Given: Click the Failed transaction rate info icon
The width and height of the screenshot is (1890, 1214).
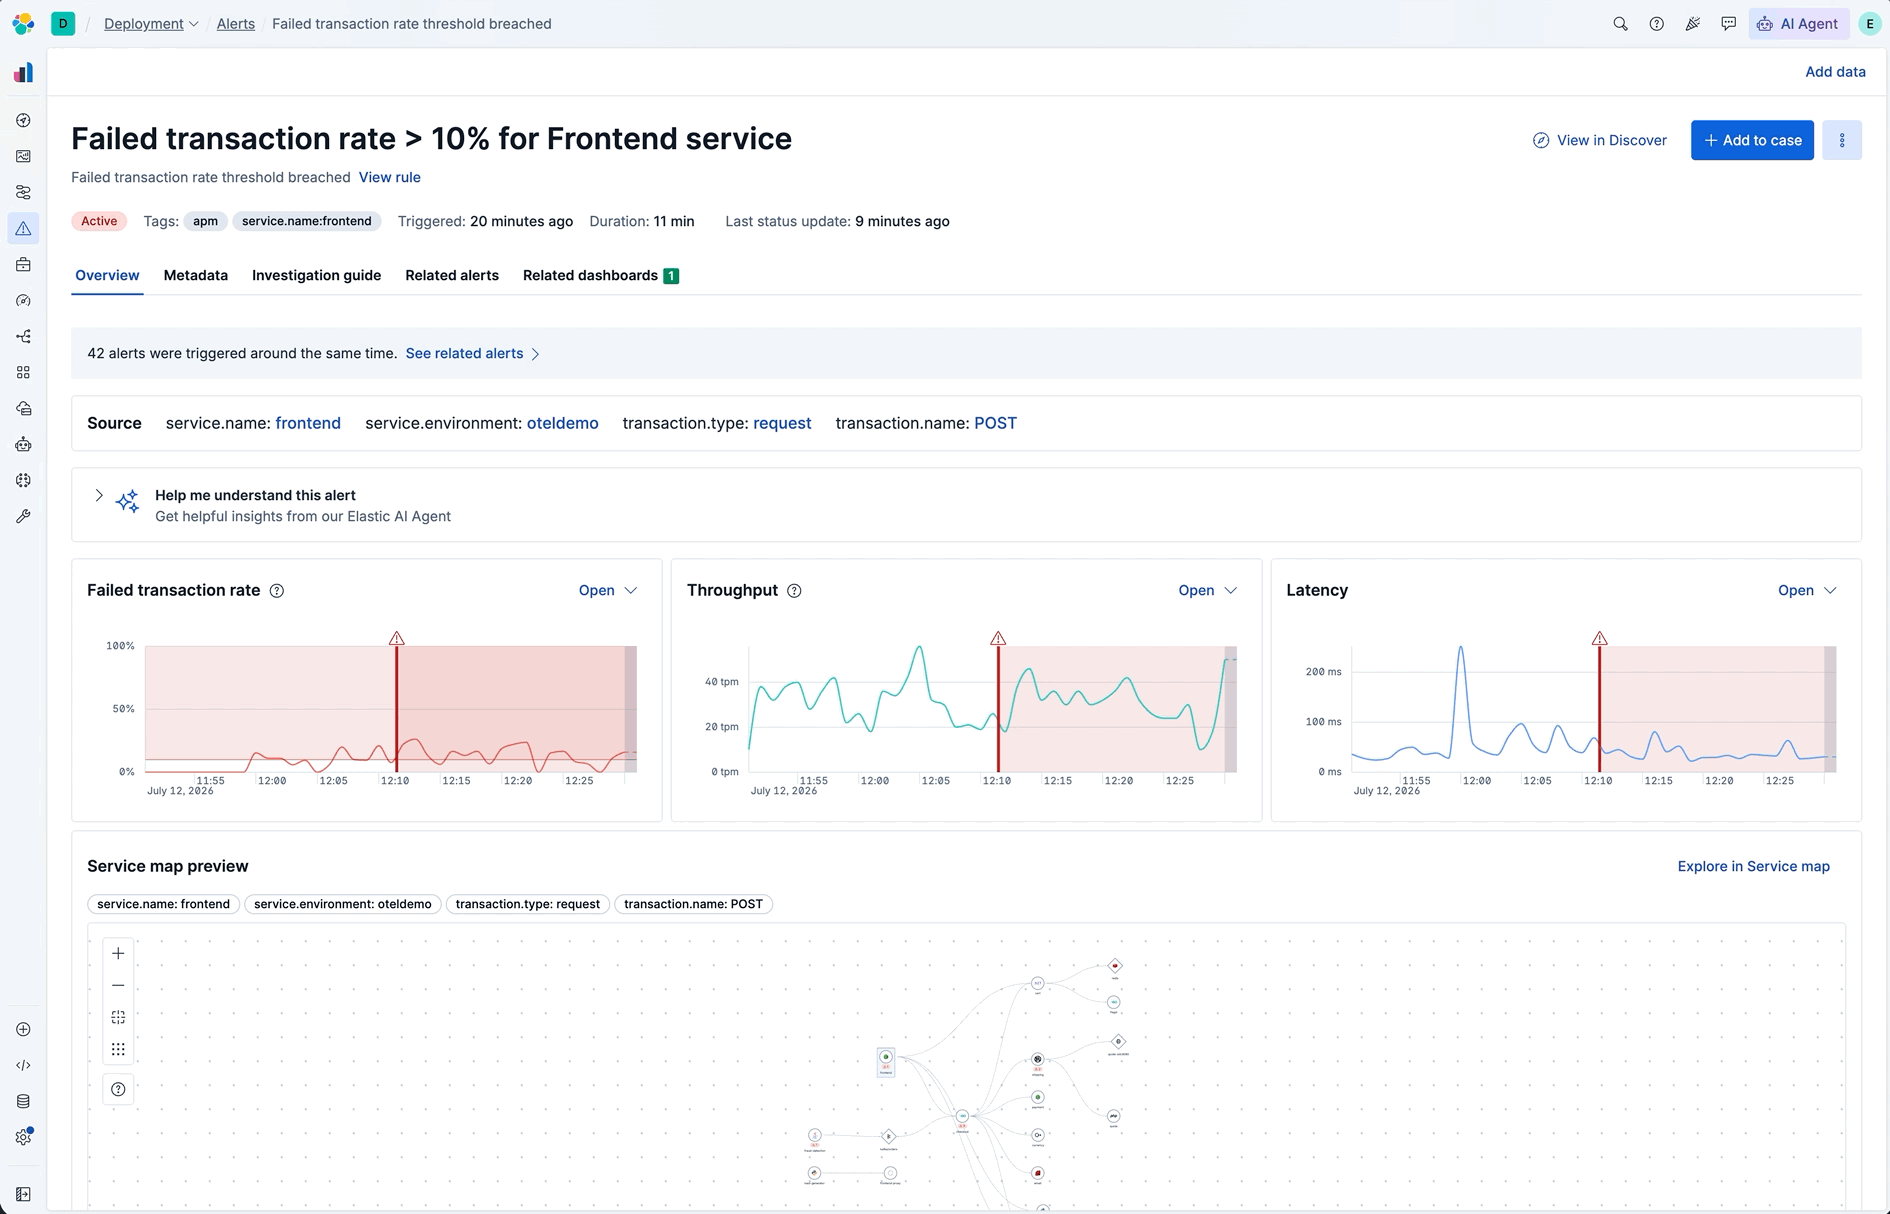Looking at the screenshot, I should 277,591.
